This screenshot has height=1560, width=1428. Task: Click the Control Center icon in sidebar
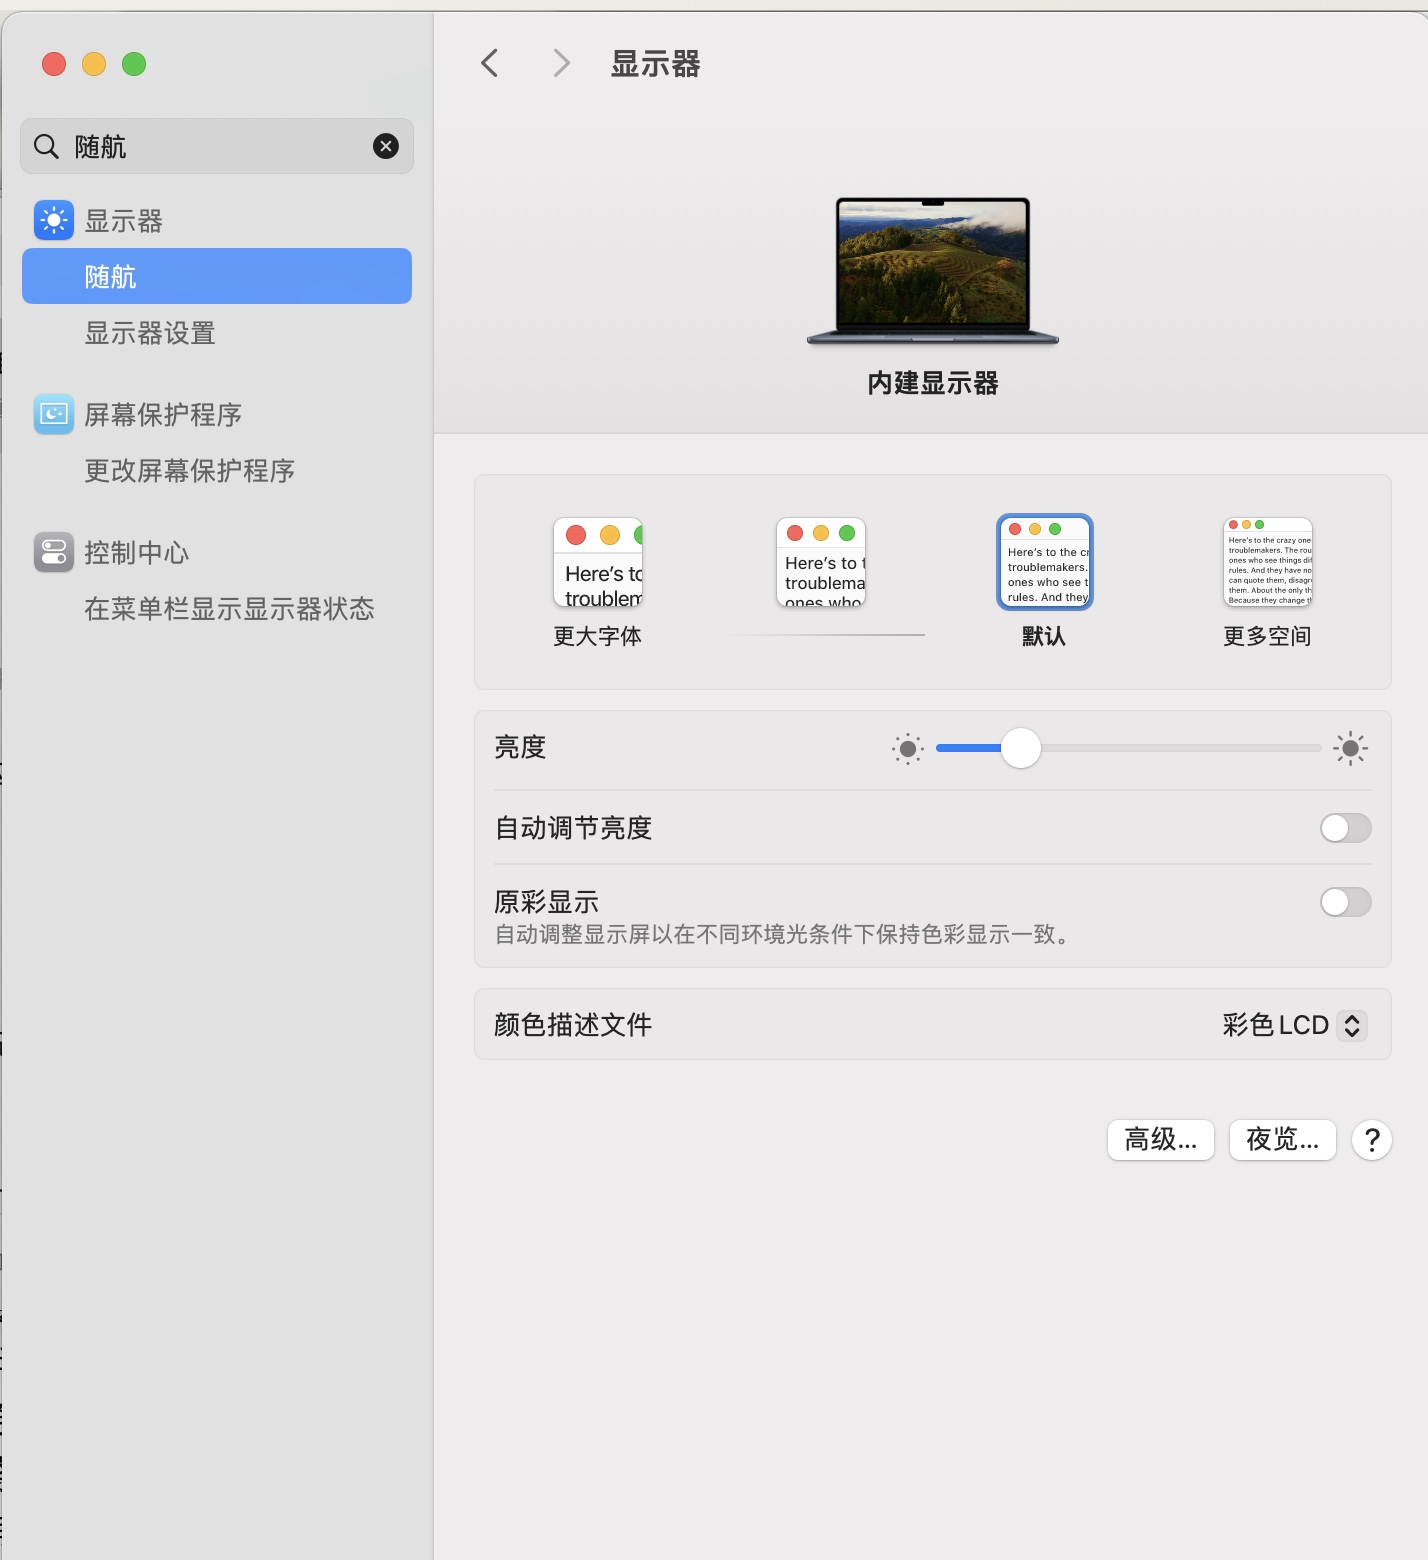[x=54, y=552]
